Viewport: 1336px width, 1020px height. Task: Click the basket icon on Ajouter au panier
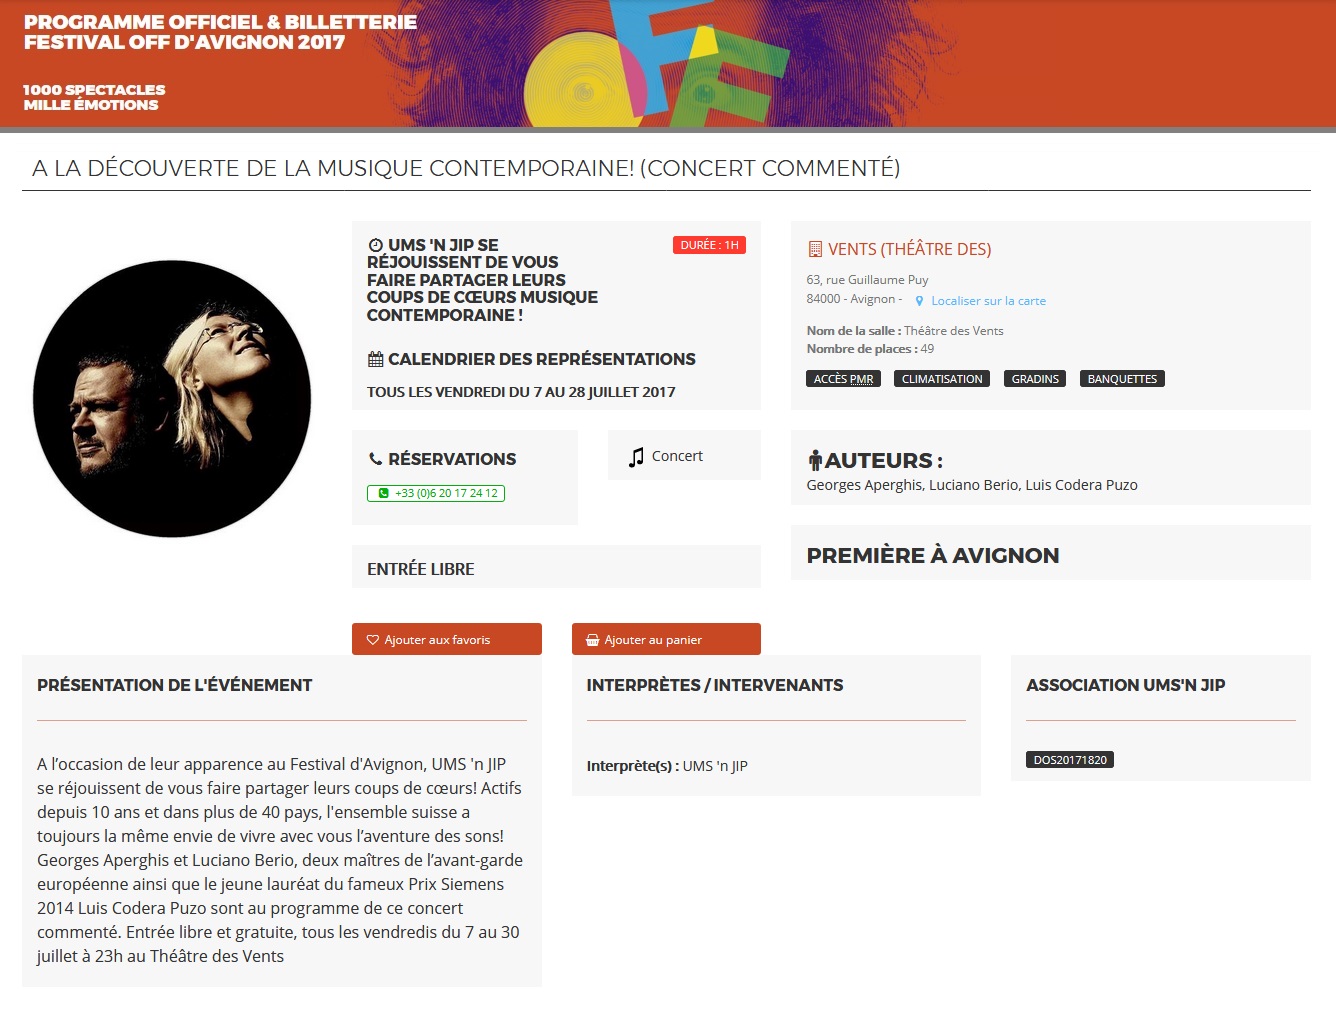593,640
